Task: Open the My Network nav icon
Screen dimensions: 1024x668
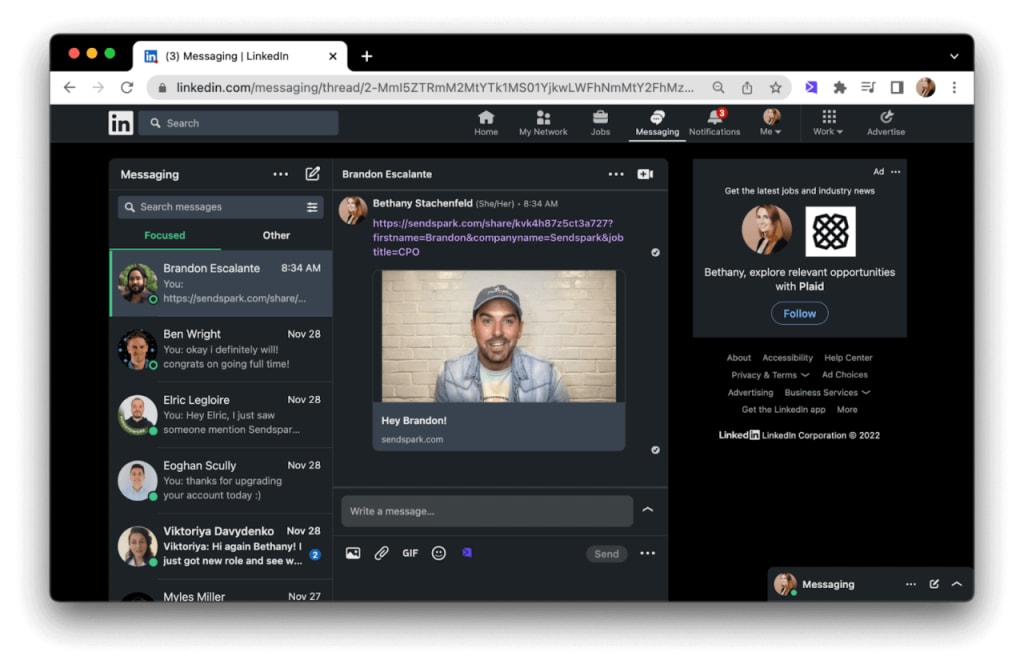Action: 543,123
